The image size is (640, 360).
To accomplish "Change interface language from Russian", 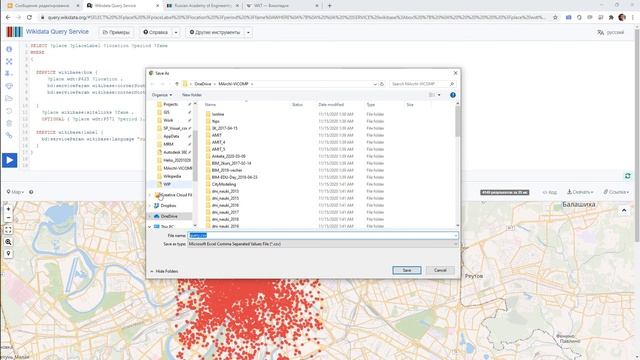I will coord(611,32).
